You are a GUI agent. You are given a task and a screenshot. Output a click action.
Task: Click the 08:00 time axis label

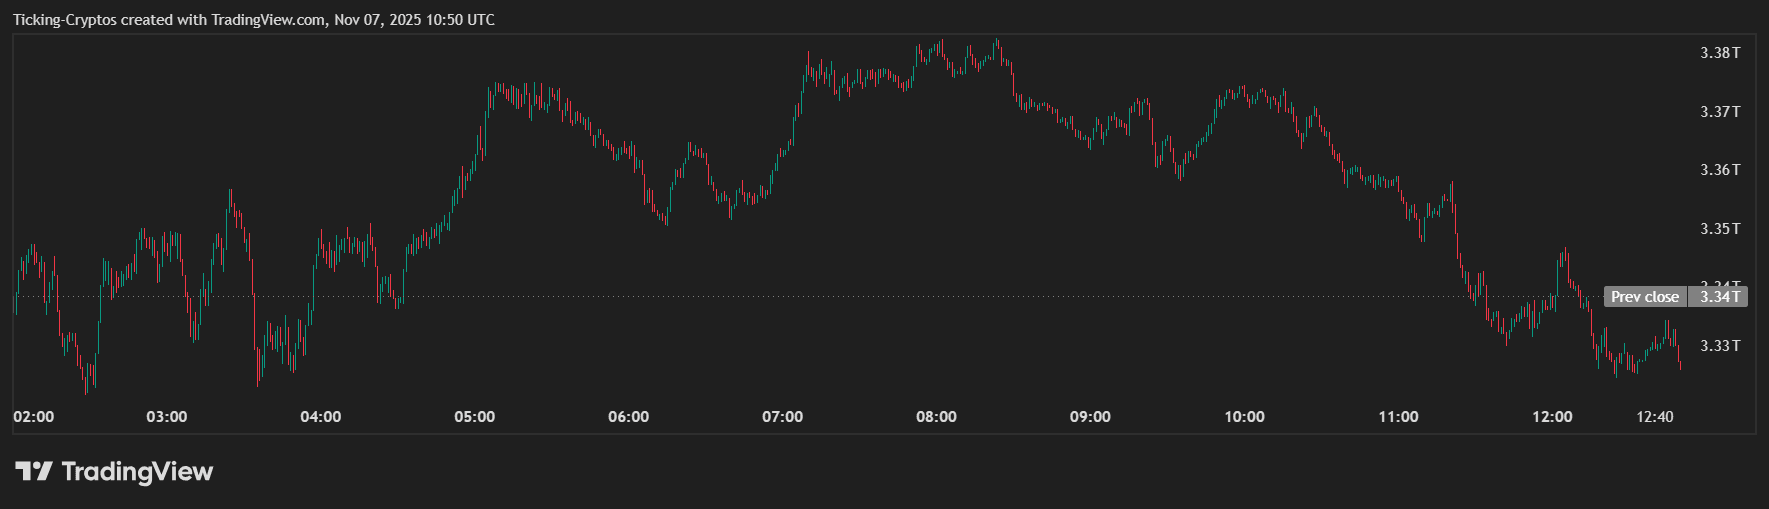(x=937, y=417)
